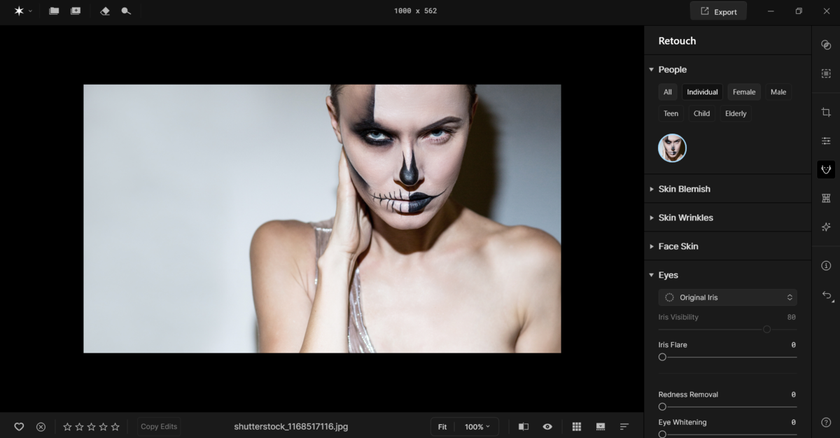
Task: Select the Female people filter
Action: (x=743, y=92)
